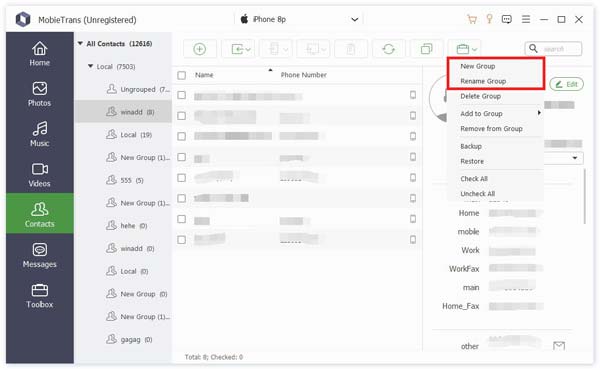This screenshot has height=370, width=600.
Task: Choose Delete Group from the menu
Action: pos(480,96)
